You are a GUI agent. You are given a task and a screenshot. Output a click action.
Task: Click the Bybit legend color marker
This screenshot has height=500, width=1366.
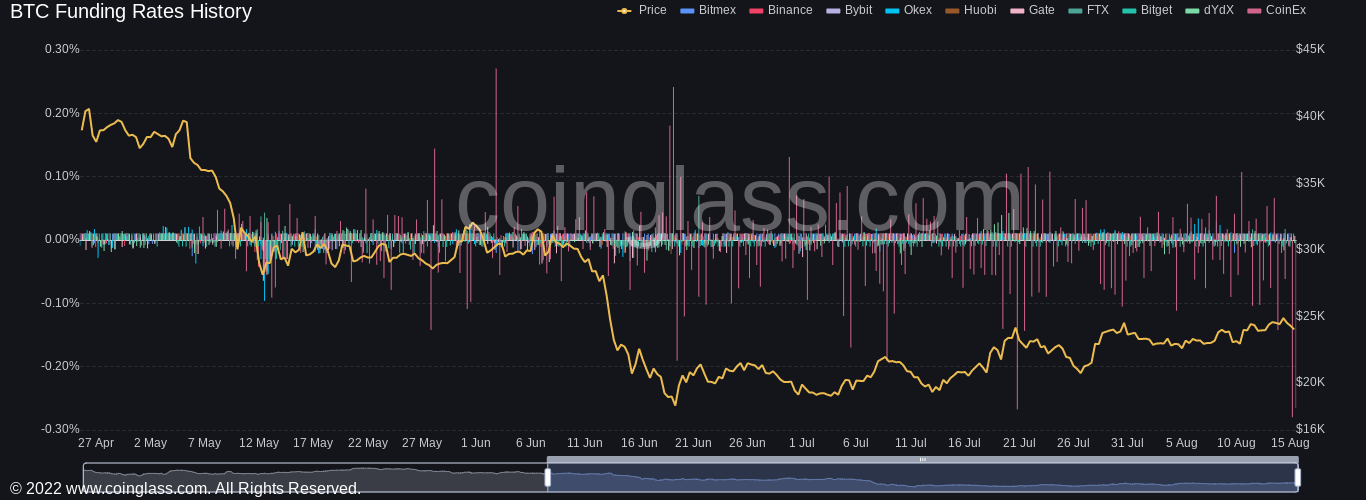tap(833, 10)
